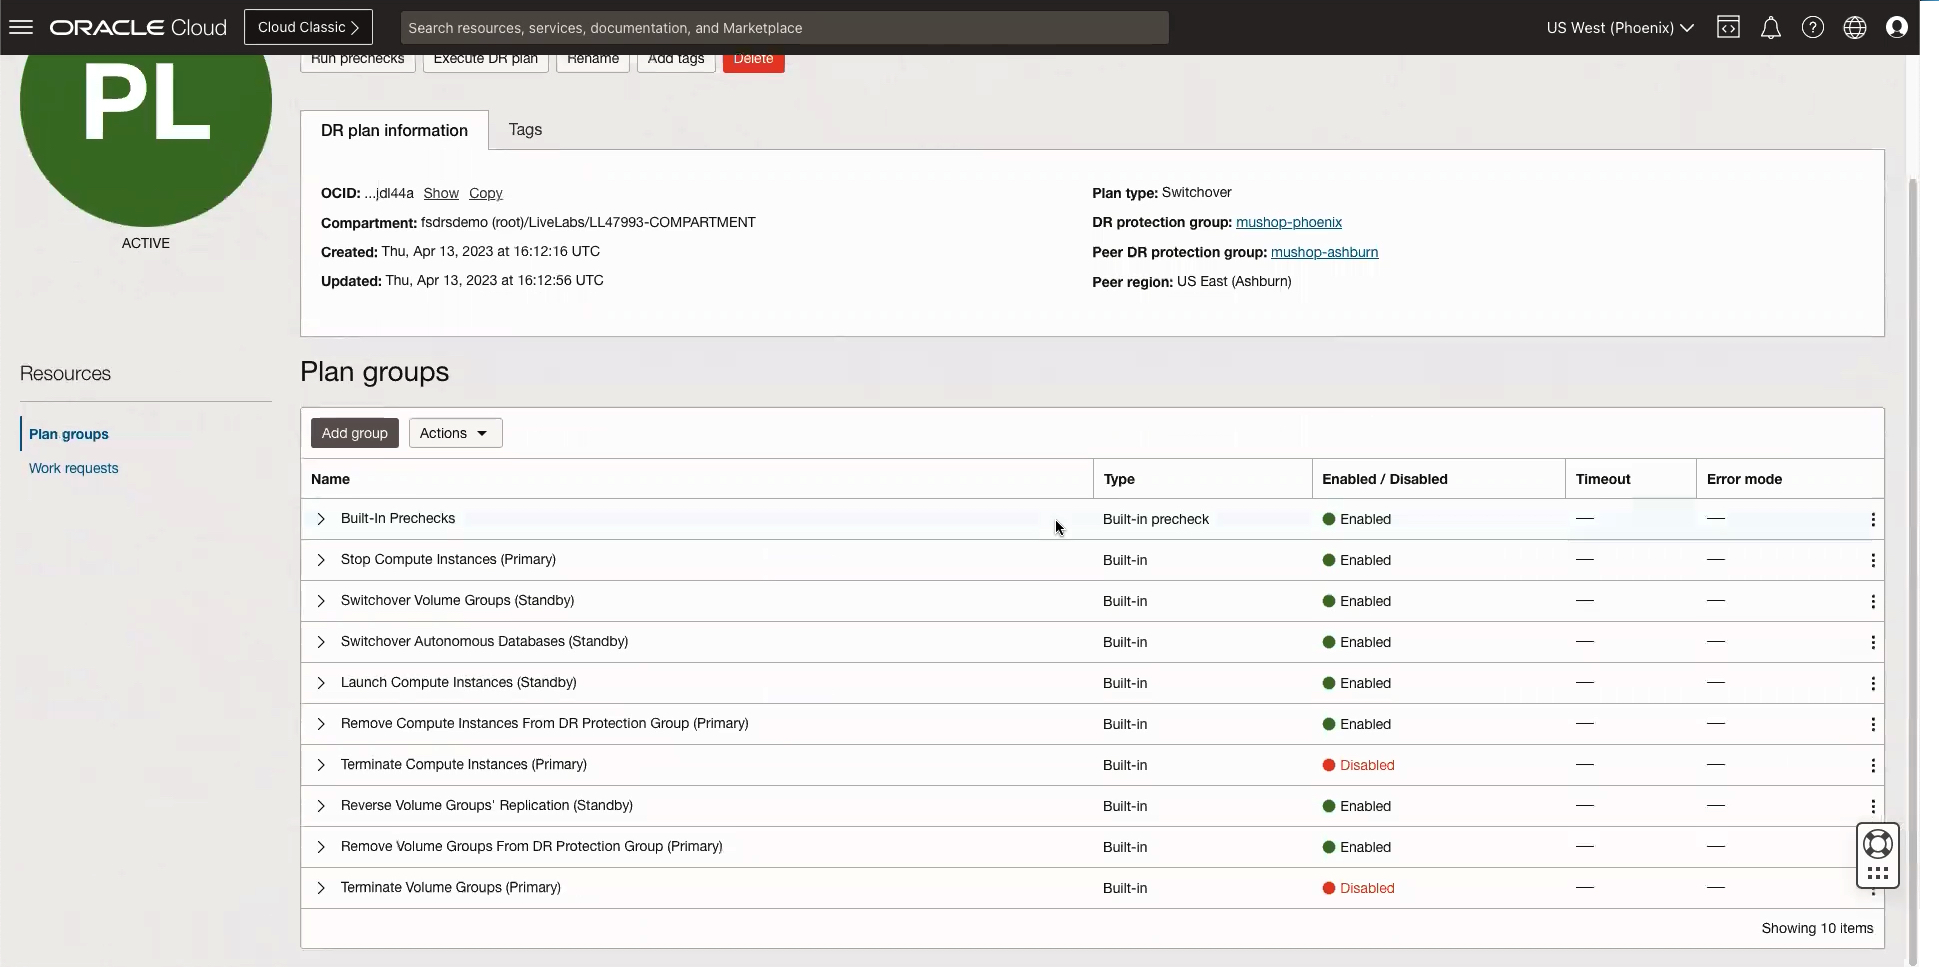Open kebab menu for Reverse Volume Groups' Replication
Viewport: 1939px width, 967px height.
click(x=1872, y=805)
